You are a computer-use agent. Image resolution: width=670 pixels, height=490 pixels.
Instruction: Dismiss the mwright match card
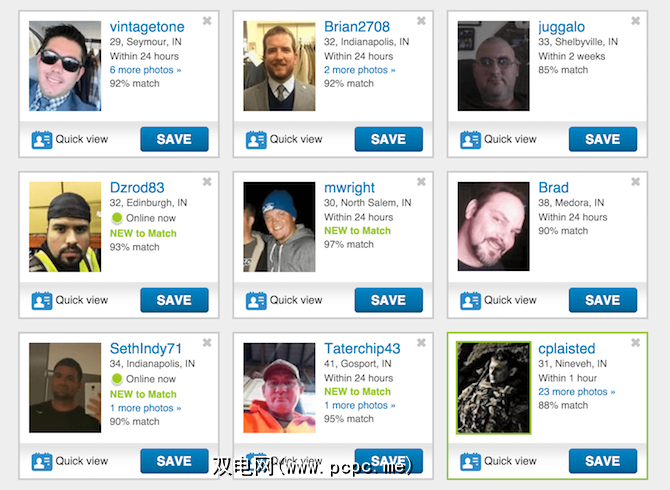click(x=421, y=182)
